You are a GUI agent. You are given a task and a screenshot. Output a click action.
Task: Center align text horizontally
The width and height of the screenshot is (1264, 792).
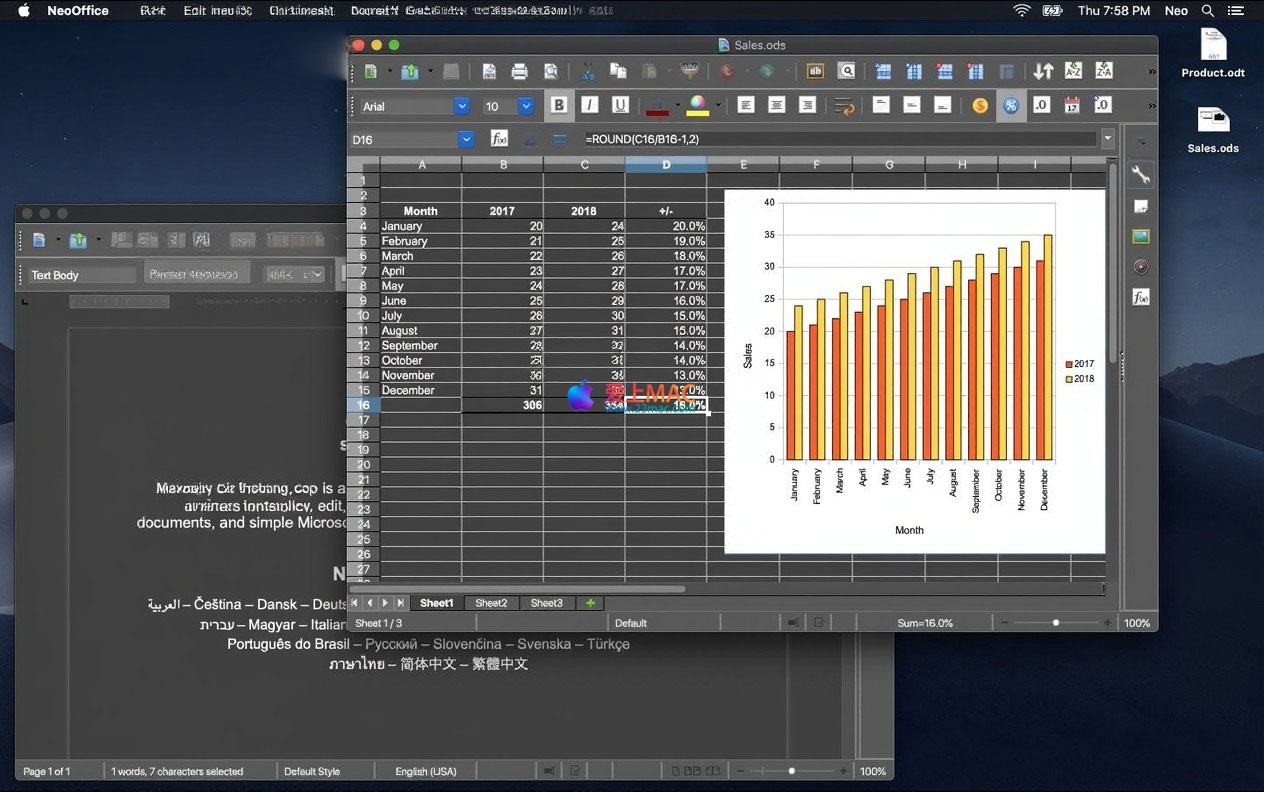[776, 105]
